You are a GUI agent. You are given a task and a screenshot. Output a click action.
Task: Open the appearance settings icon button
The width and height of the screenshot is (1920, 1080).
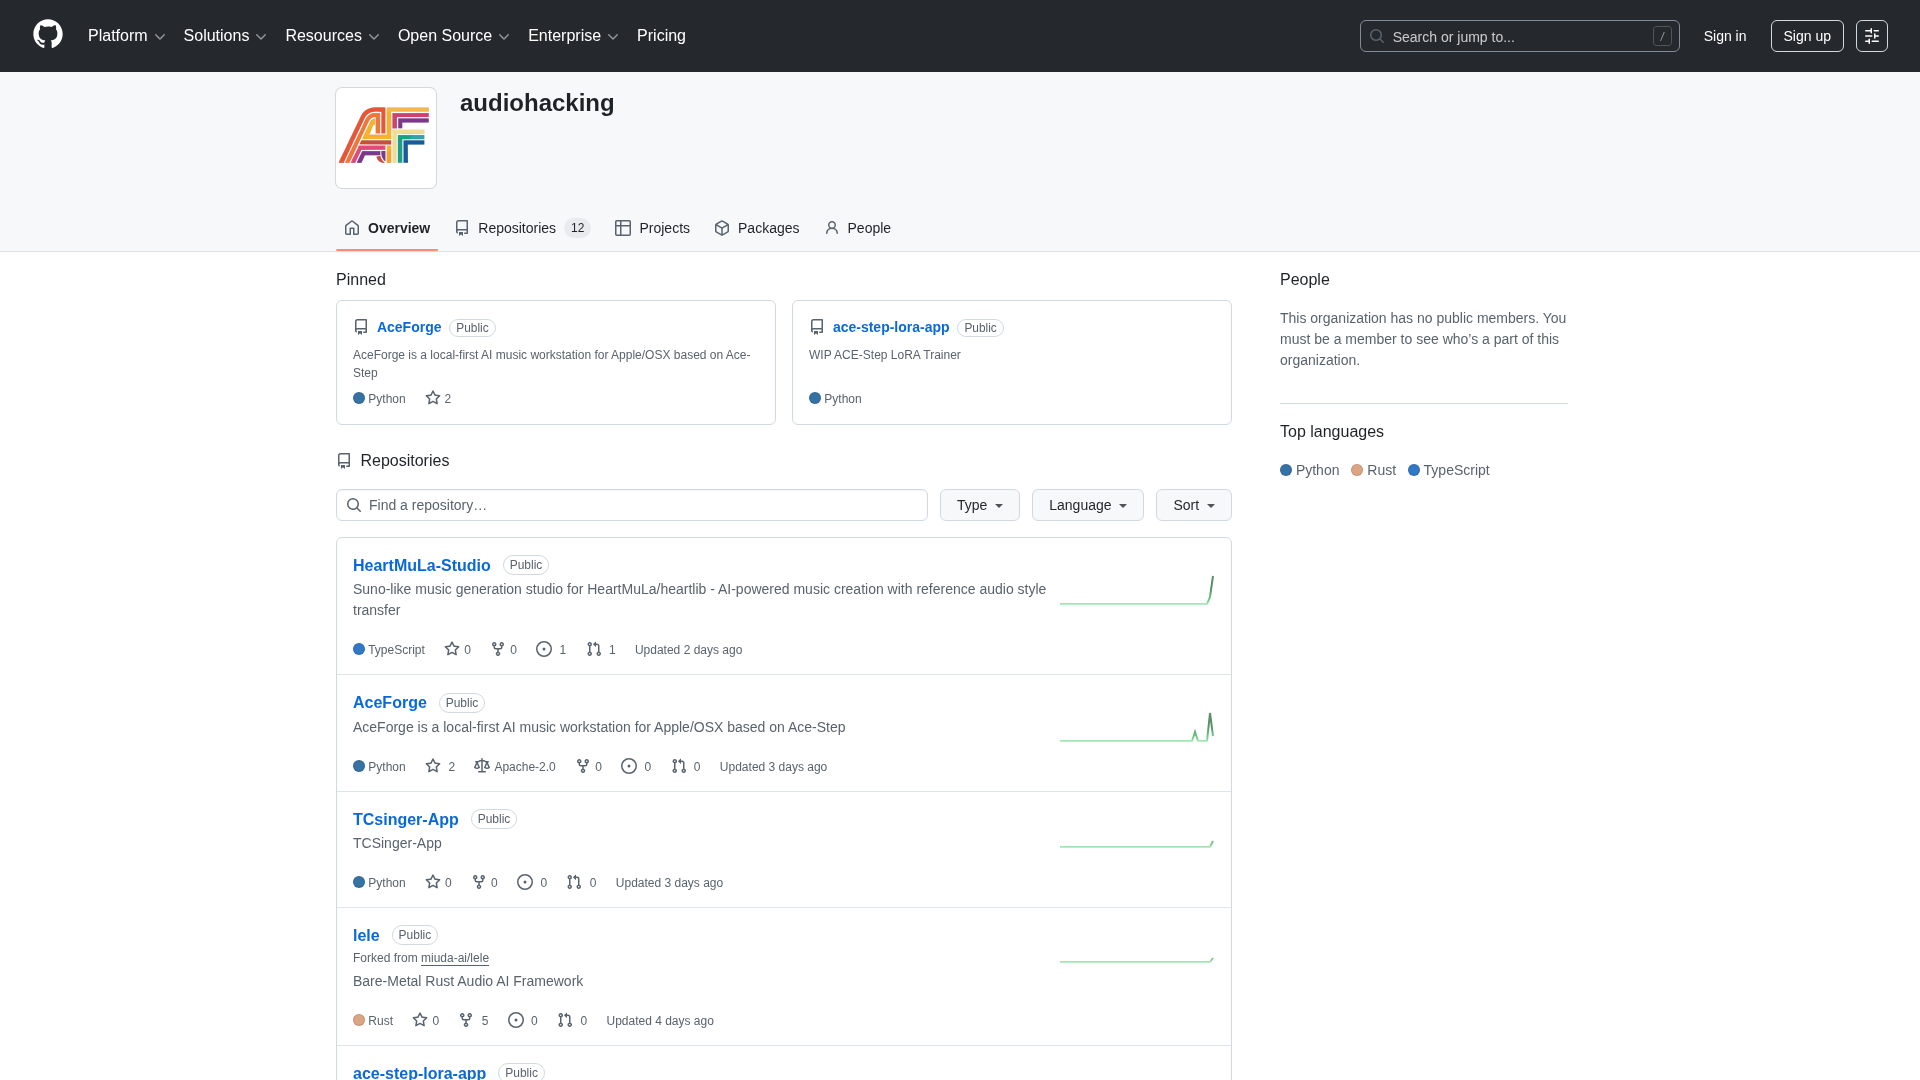tap(1871, 36)
